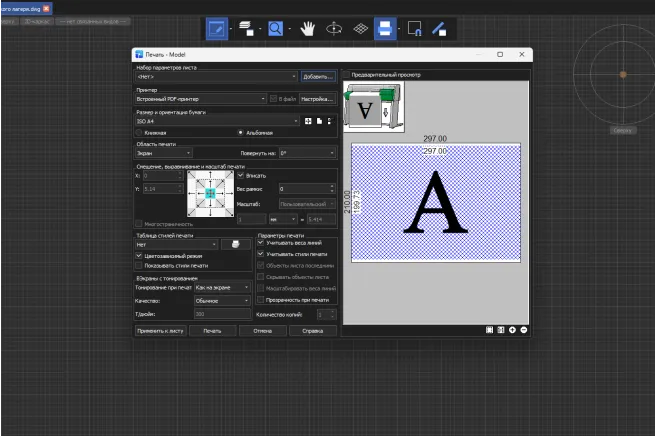
Task: Open the Принтер dropdown list
Action: (200, 98)
